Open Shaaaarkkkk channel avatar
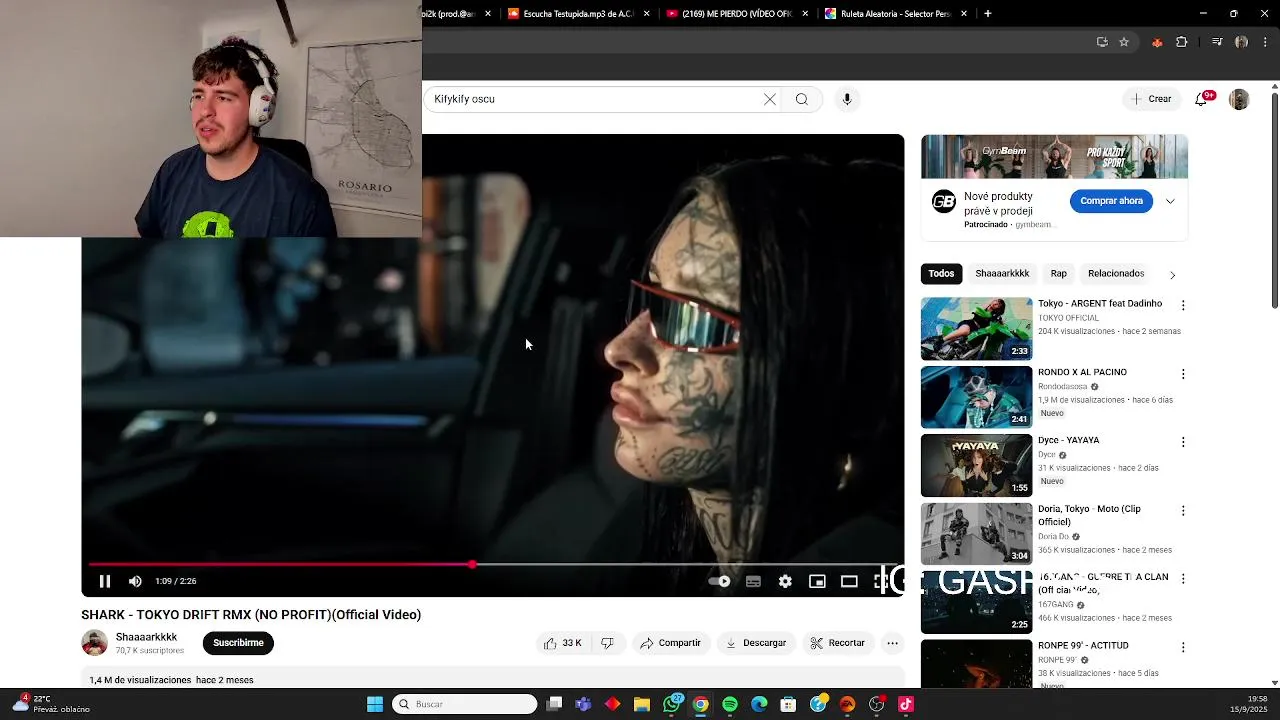The image size is (1280, 720). click(94, 643)
